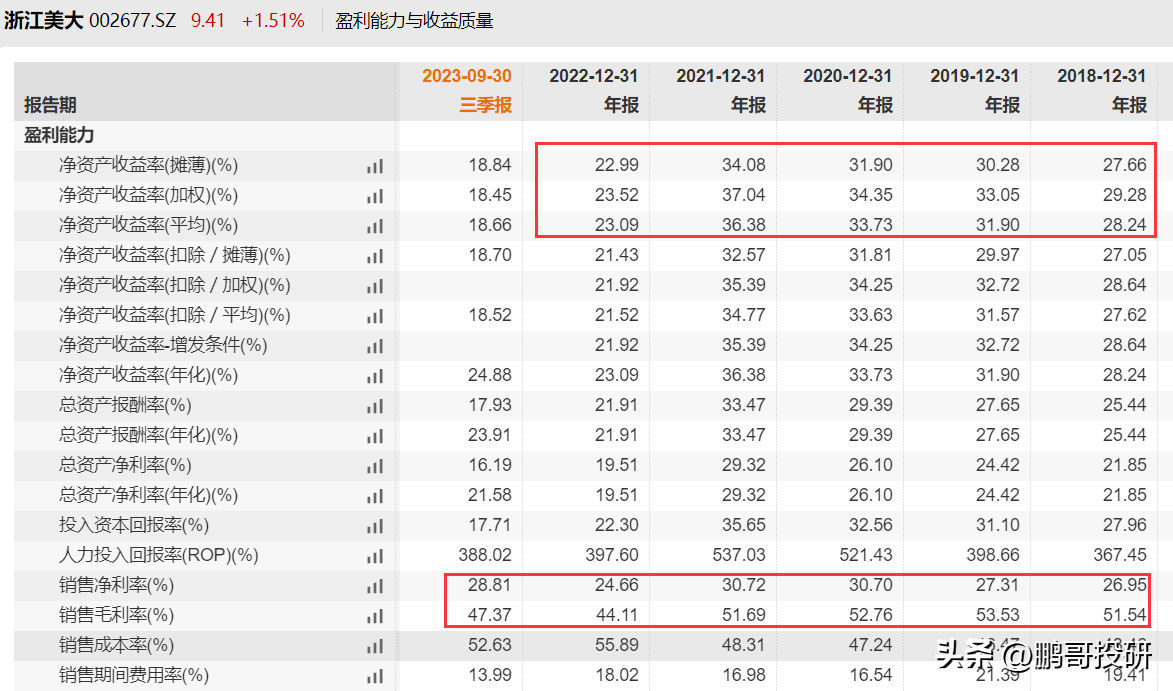Click the 人力投入回报率(ROP)(%) row label
Viewport: 1173px width, 691px height.
tap(159, 555)
